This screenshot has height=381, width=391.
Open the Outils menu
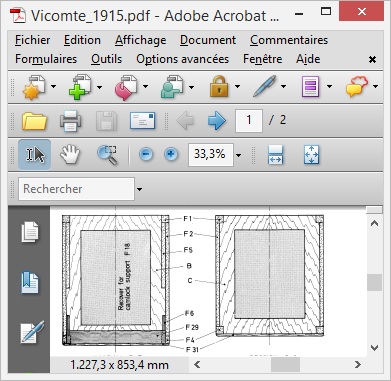[107, 59]
